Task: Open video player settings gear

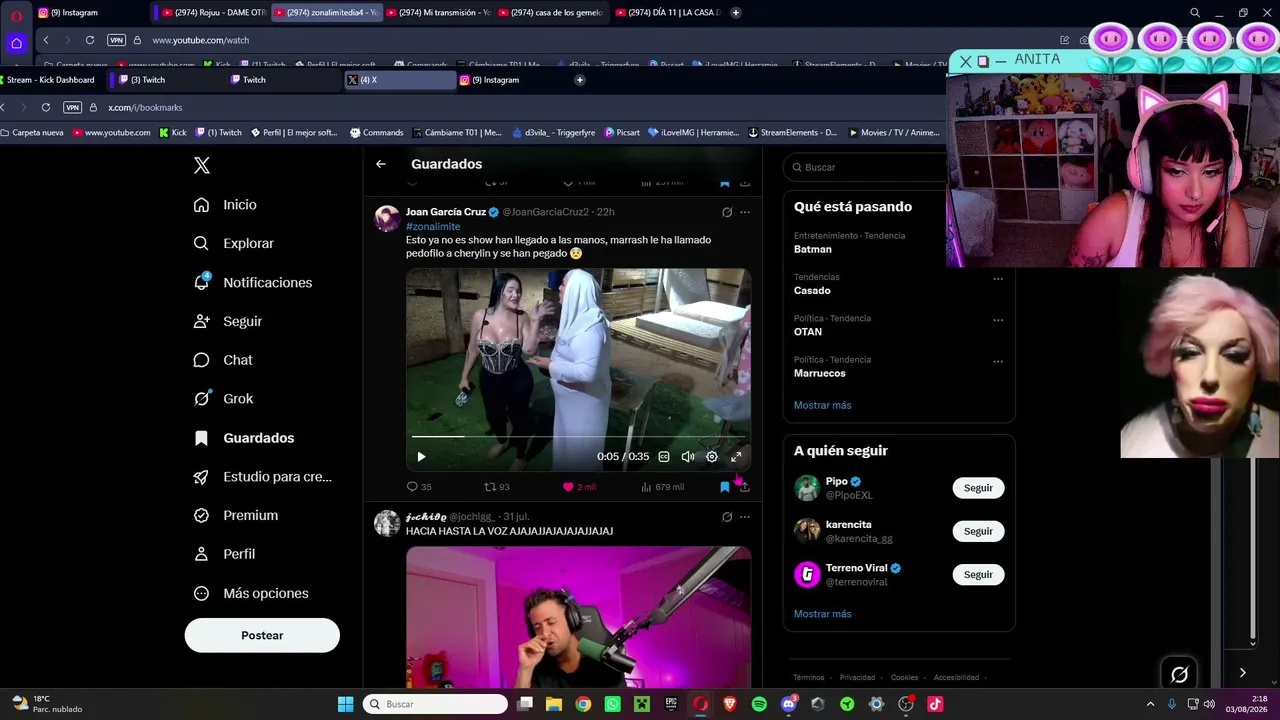Action: pyautogui.click(x=712, y=457)
